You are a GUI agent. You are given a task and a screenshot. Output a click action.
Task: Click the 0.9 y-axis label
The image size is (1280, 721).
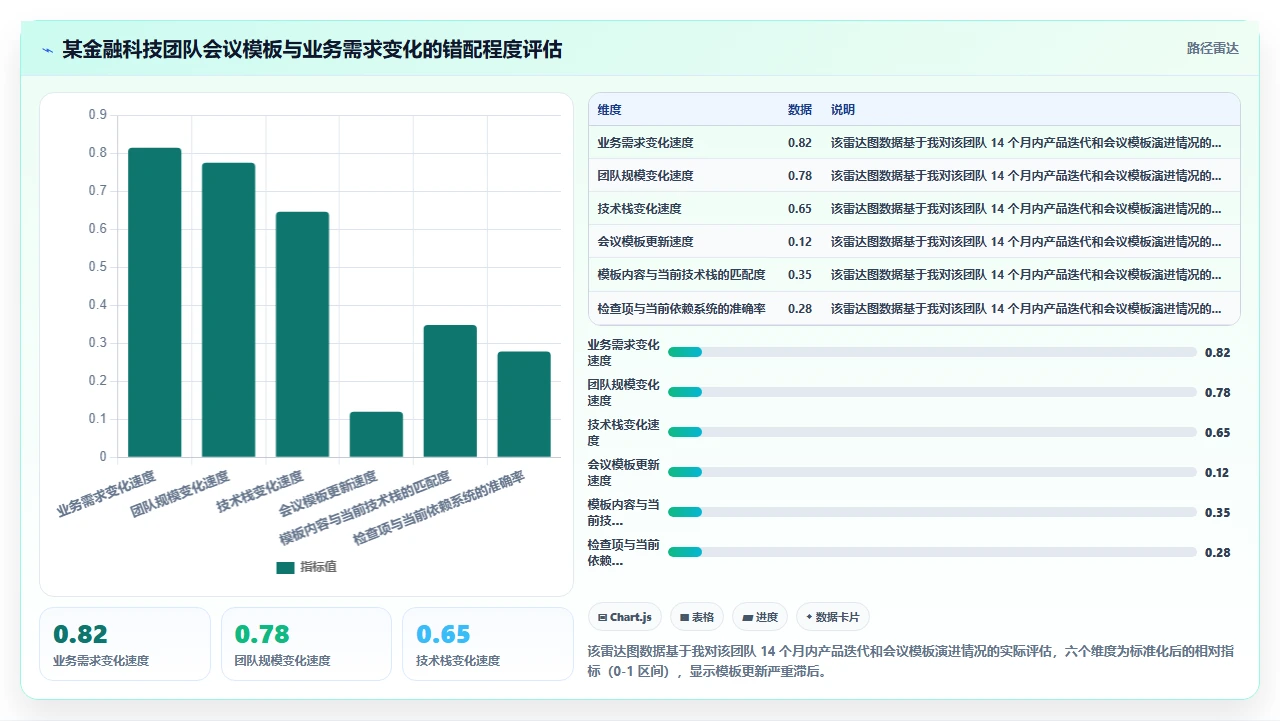[x=97, y=115]
